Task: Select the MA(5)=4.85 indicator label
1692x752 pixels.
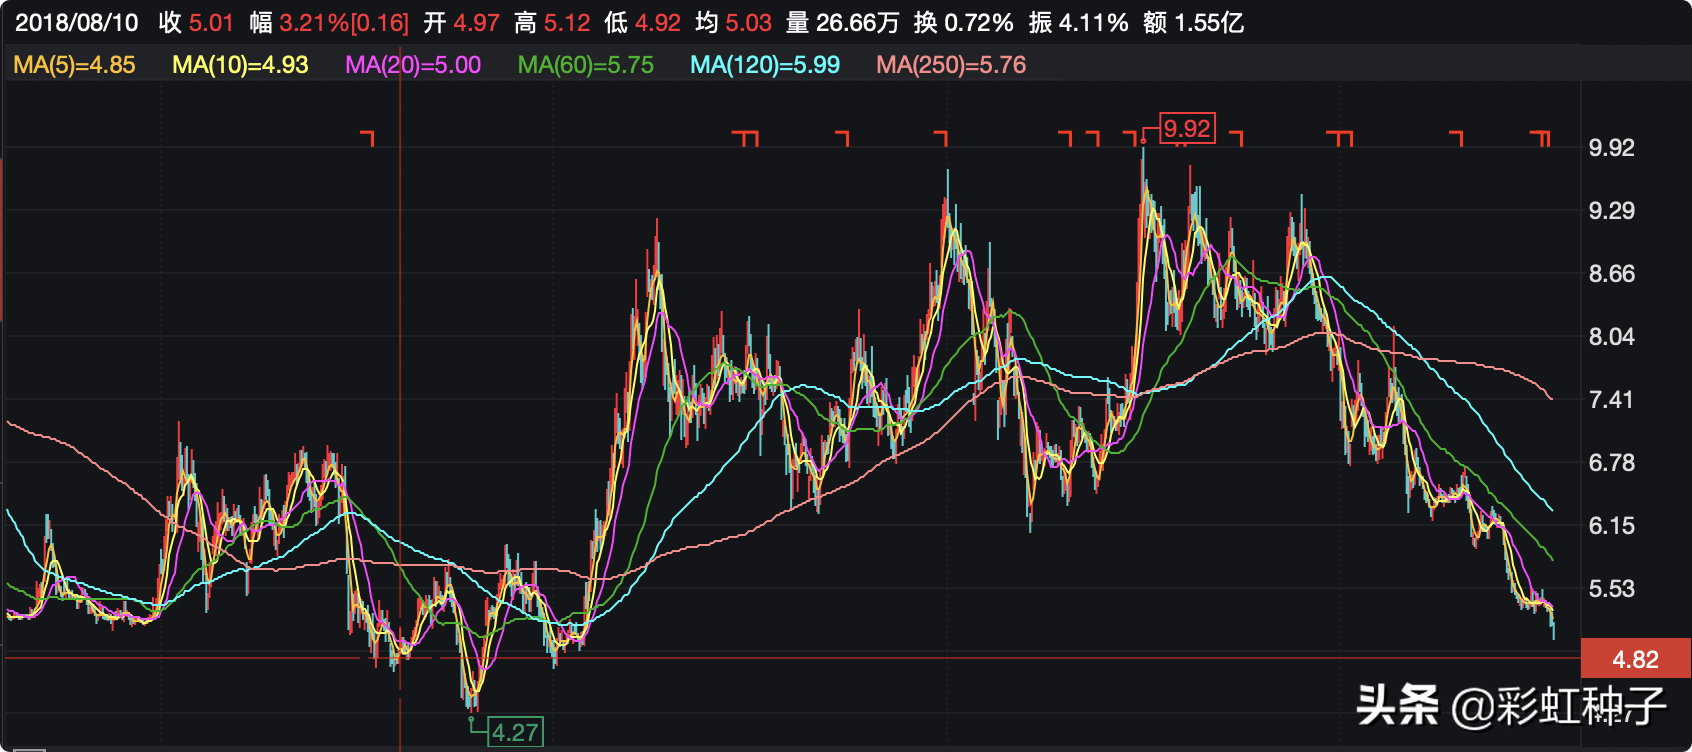Action: click(75, 65)
